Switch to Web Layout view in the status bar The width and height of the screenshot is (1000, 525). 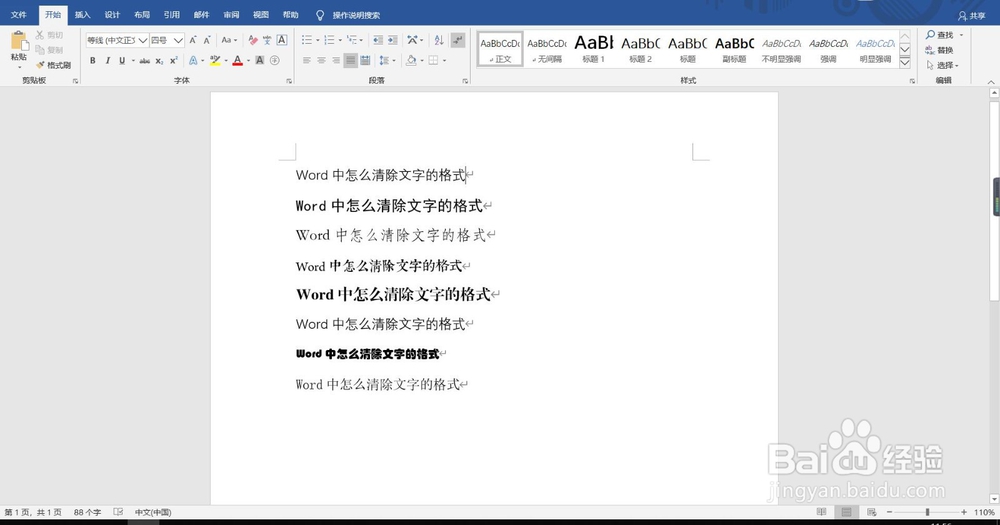(x=871, y=512)
